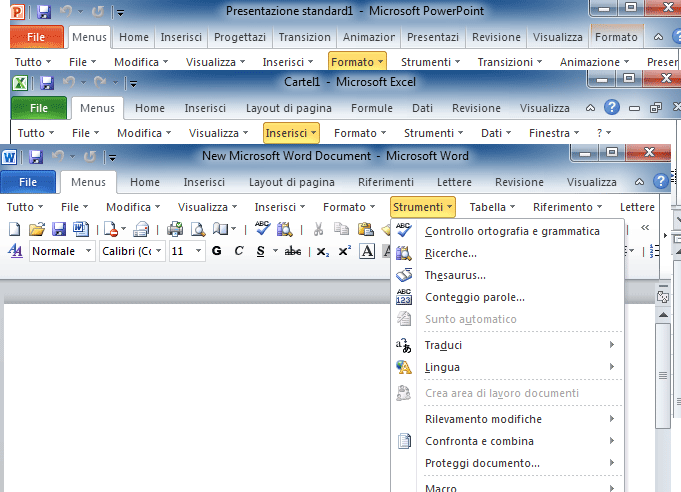Open the Normale style dropdown

click(x=89, y=251)
